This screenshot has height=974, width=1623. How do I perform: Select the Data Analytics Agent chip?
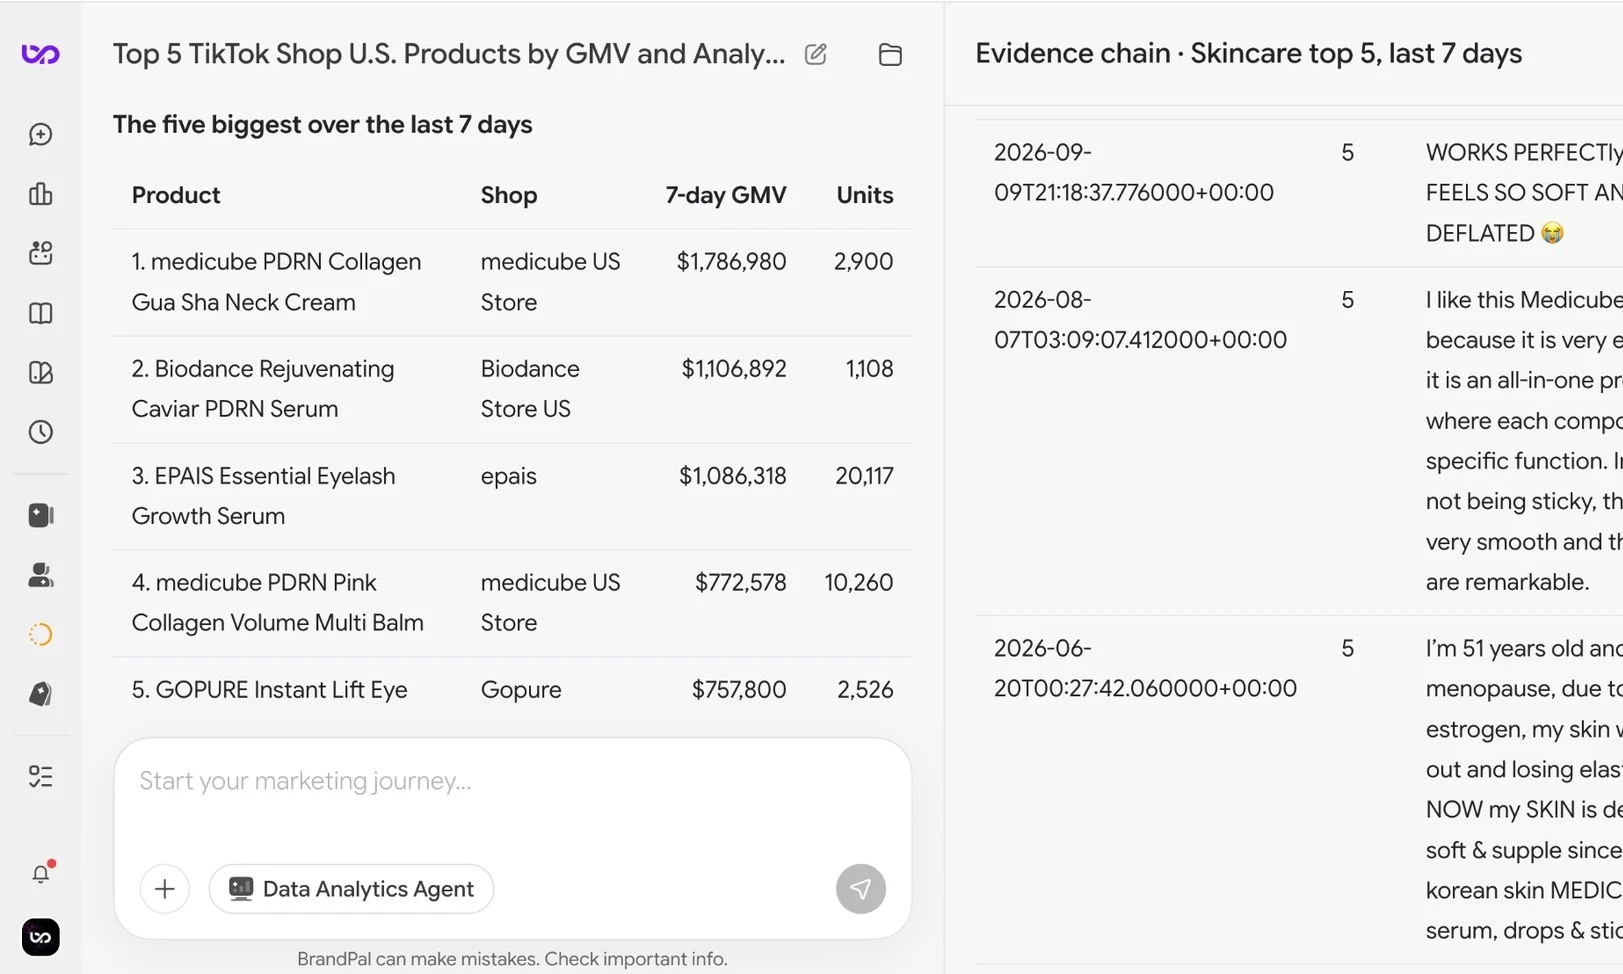351,888
